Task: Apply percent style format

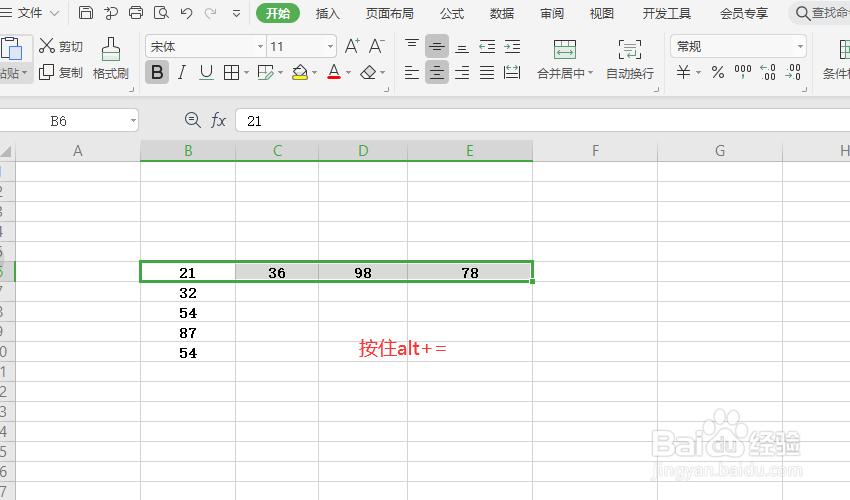Action: click(x=718, y=72)
